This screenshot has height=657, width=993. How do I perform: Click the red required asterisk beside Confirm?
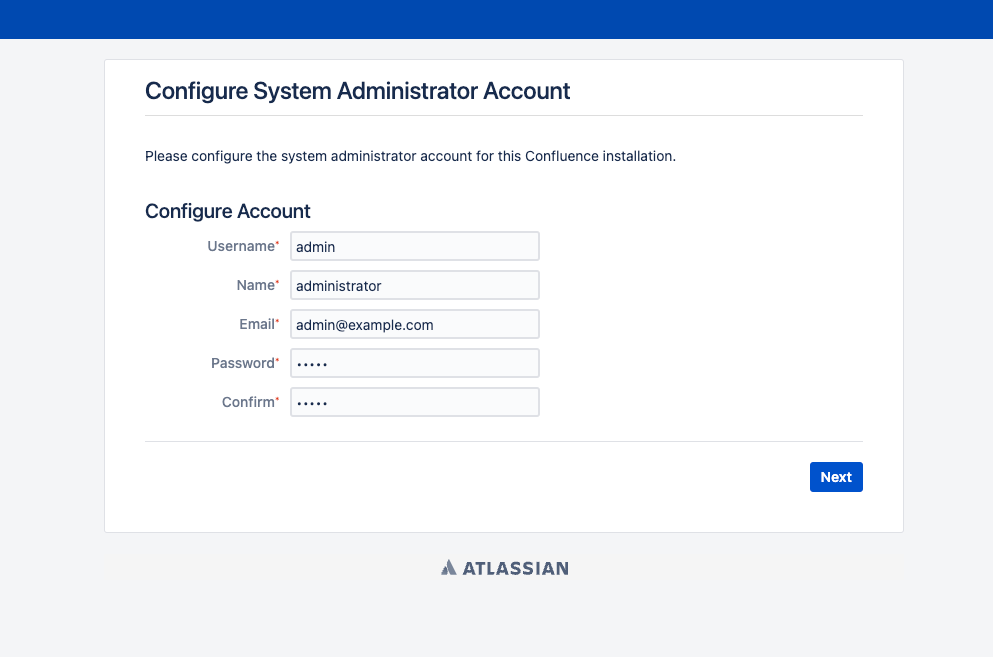click(x=277, y=399)
